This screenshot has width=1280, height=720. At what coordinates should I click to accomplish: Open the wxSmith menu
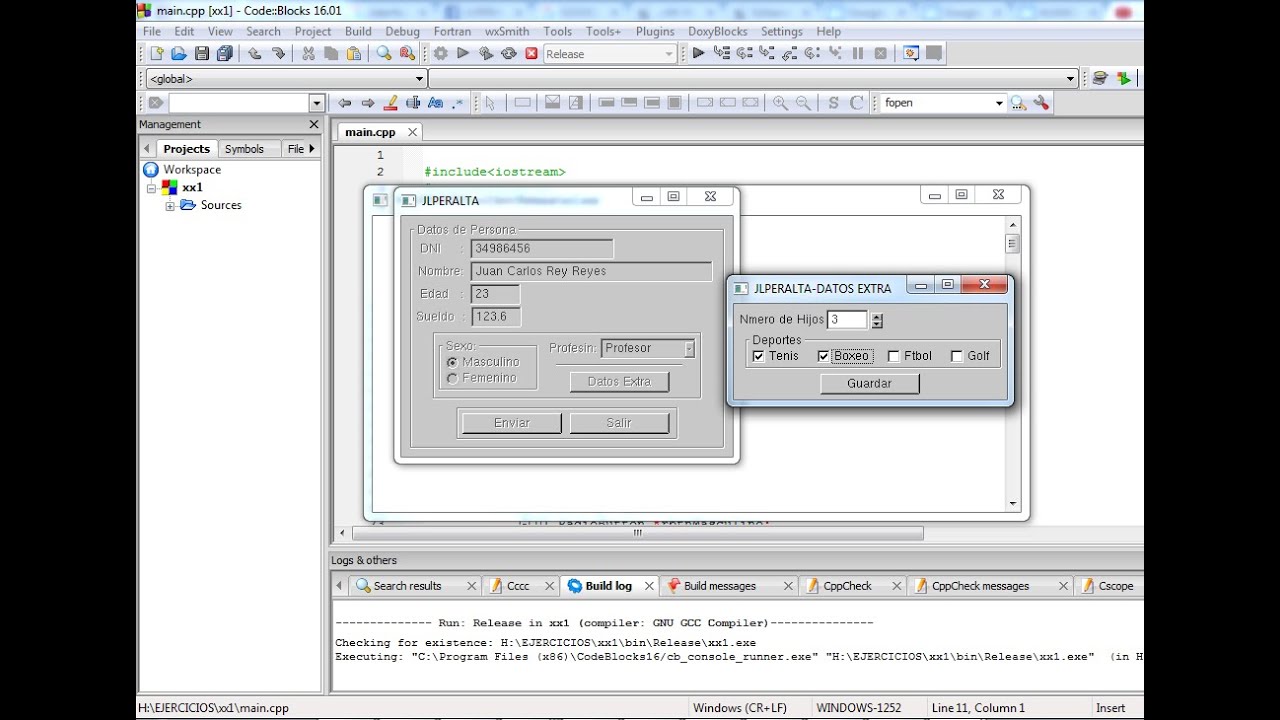(x=507, y=31)
